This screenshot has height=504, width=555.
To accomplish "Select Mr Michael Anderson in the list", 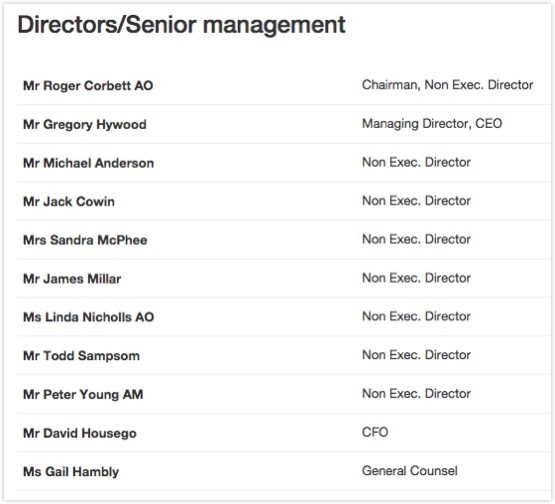I will 88,163.
